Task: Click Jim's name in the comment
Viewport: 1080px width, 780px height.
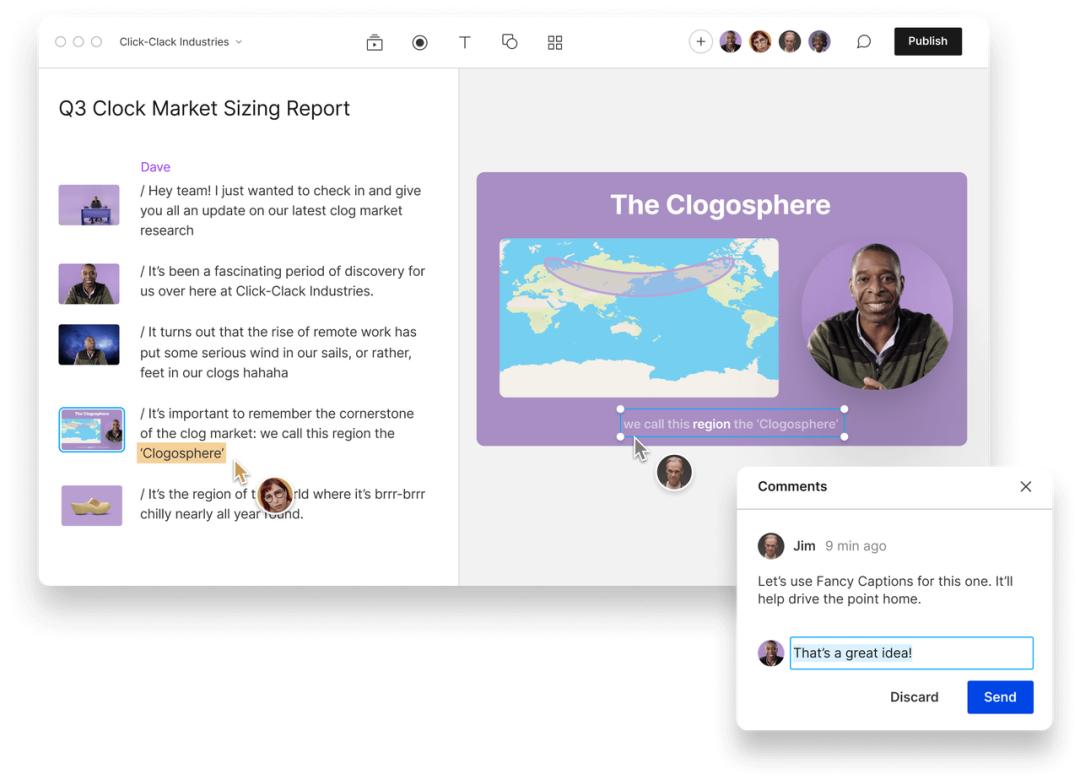Action: [x=804, y=546]
